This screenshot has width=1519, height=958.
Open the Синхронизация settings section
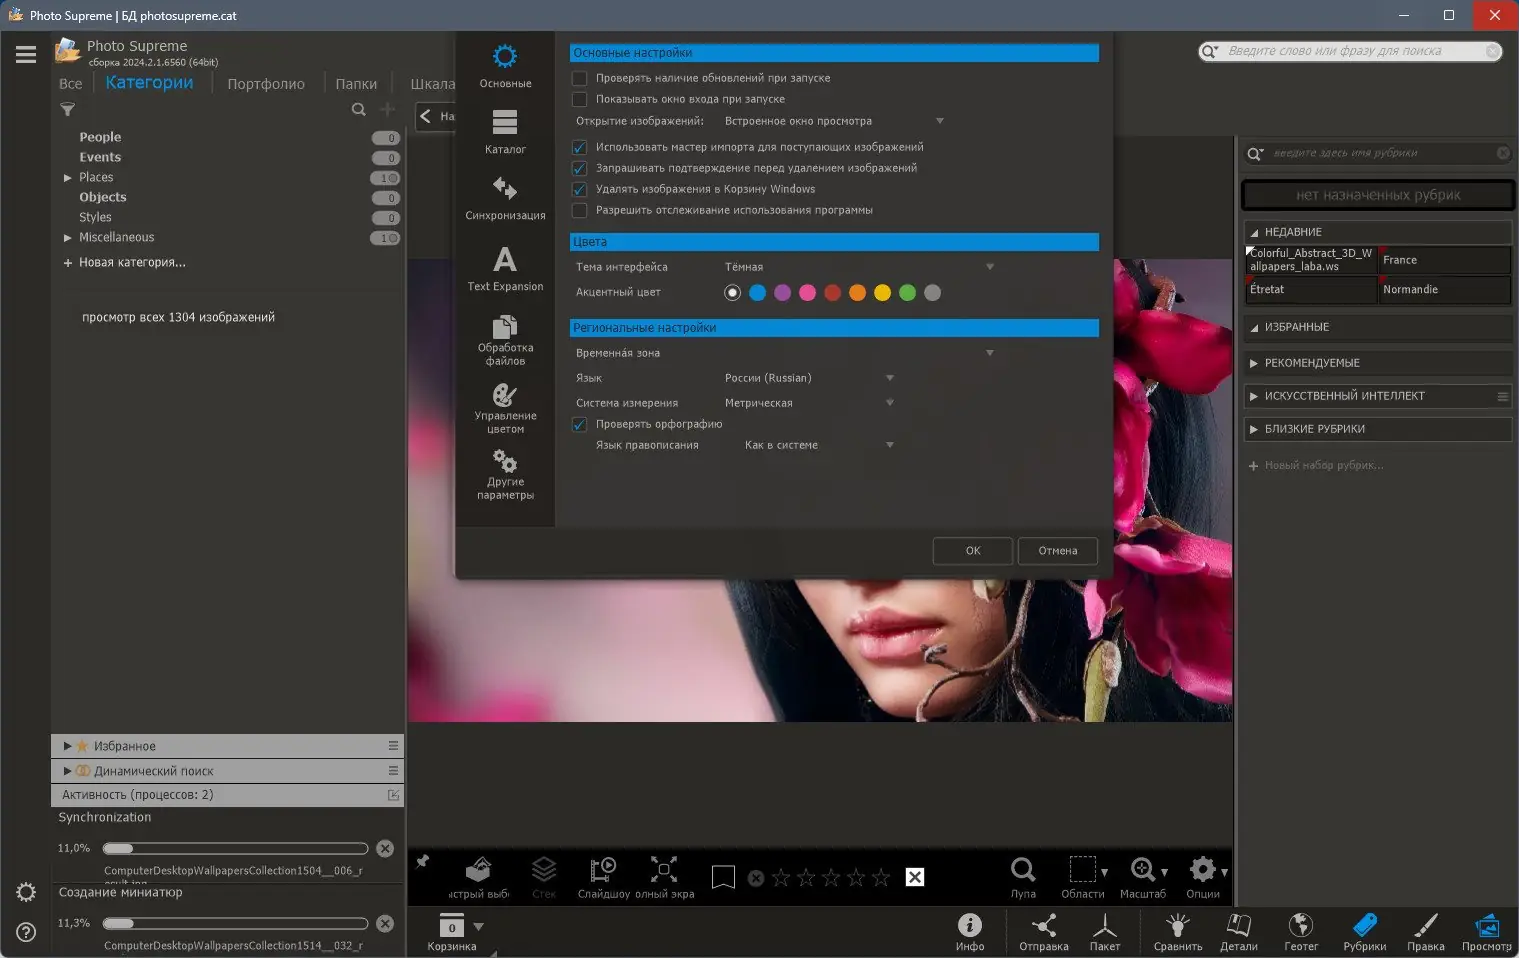coord(505,197)
